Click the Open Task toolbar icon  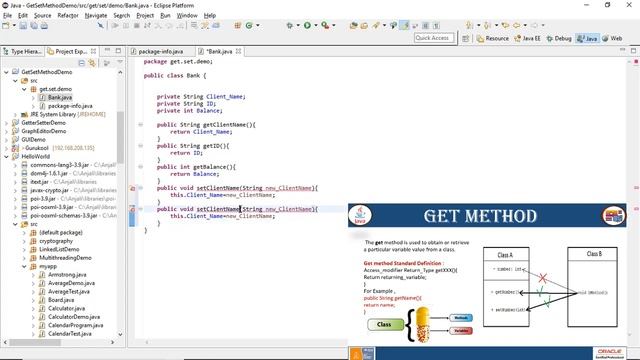pyautogui.click(x=364, y=25)
